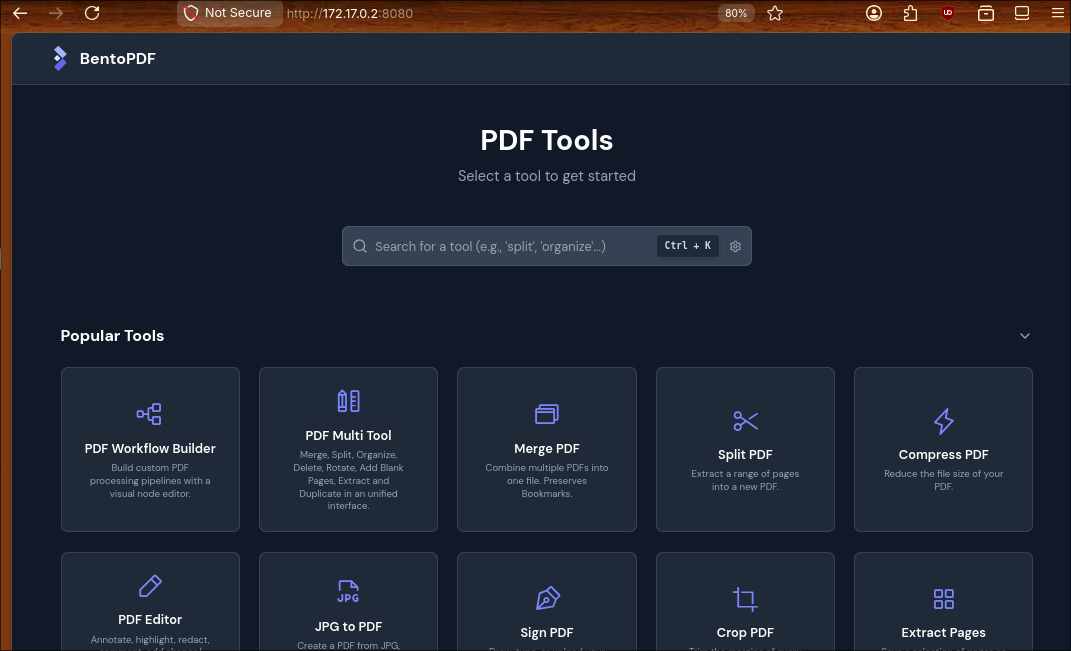The width and height of the screenshot is (1071, 651).
Task: Click the PDF Editor pencil icon
Action: 150,585
